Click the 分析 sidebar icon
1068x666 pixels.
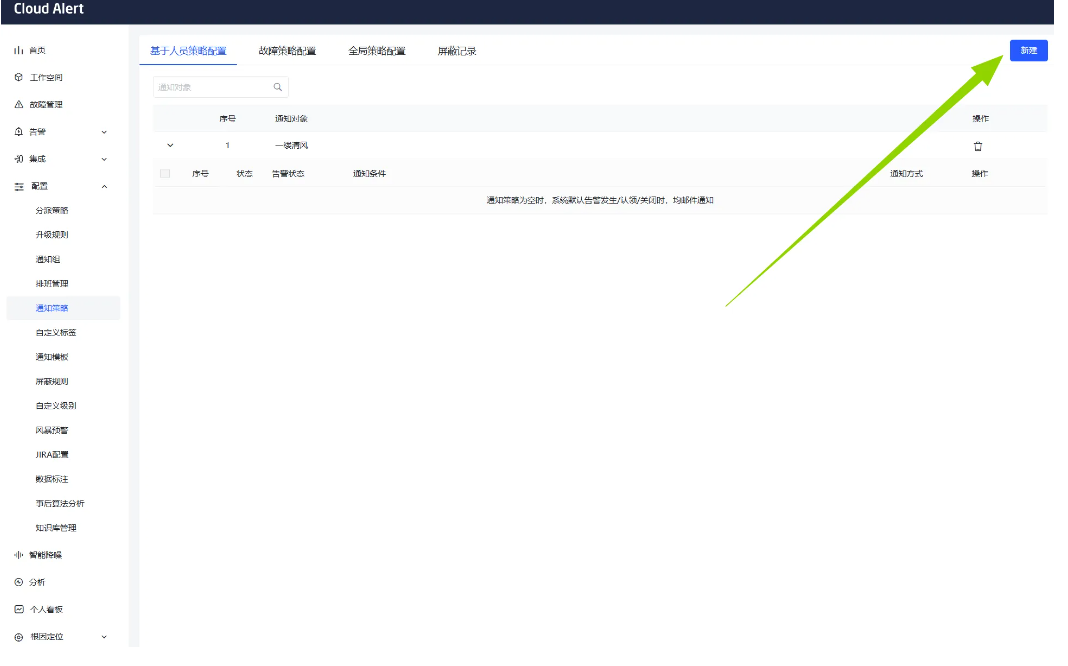18,582
